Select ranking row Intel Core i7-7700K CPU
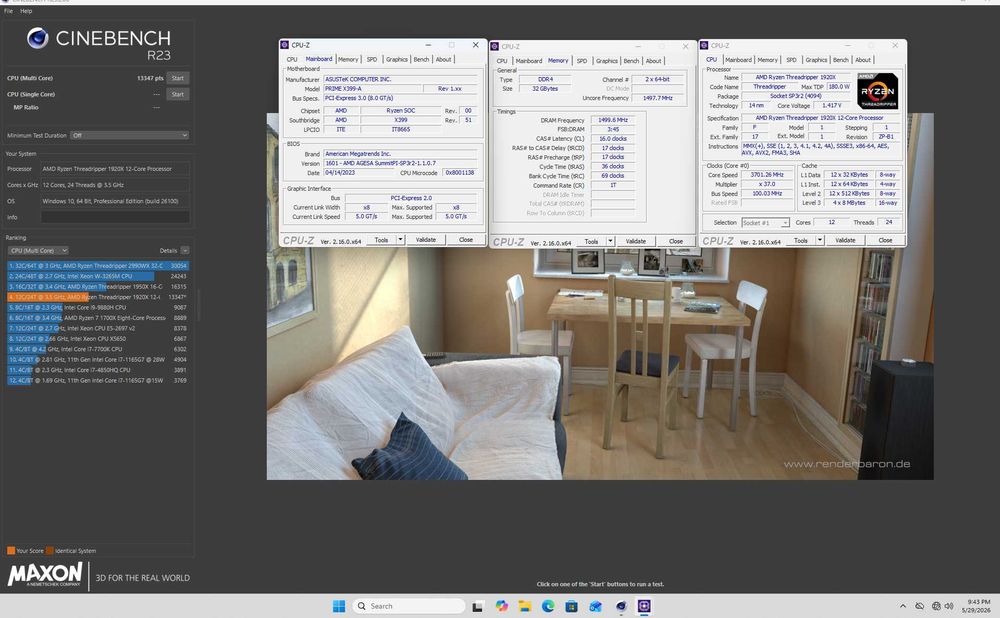This screenshot has height=618, width=1000. pos(98,349)
